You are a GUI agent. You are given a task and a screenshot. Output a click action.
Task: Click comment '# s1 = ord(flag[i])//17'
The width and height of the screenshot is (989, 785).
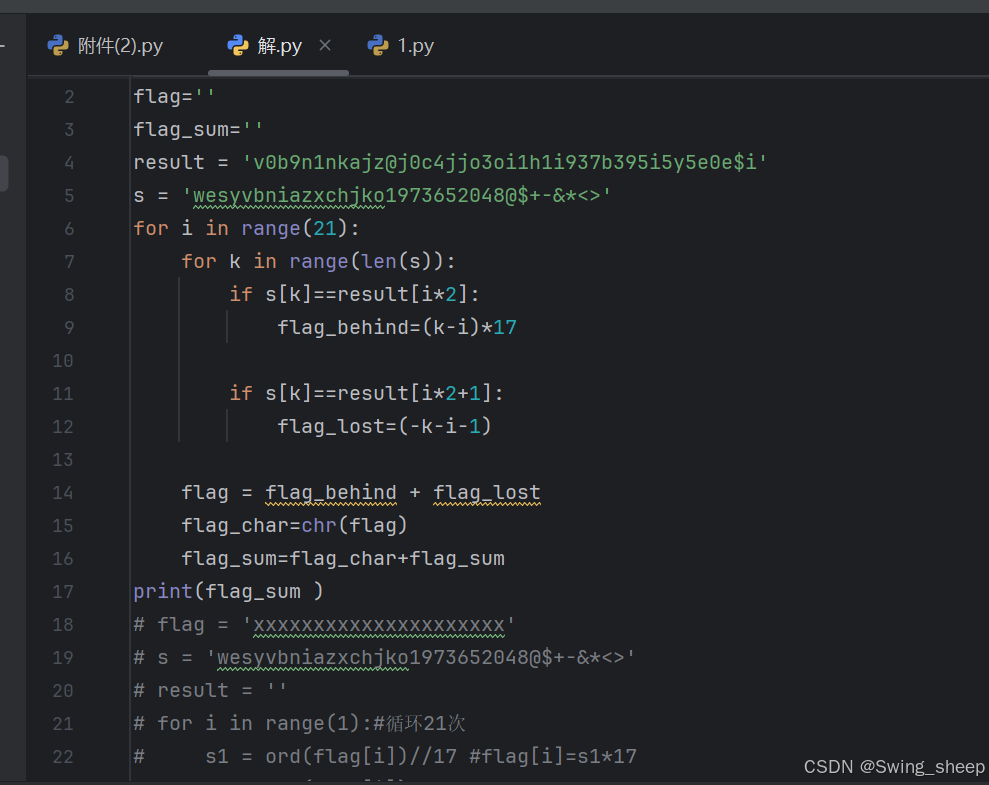pyautogui.click(x=295, y=757)
